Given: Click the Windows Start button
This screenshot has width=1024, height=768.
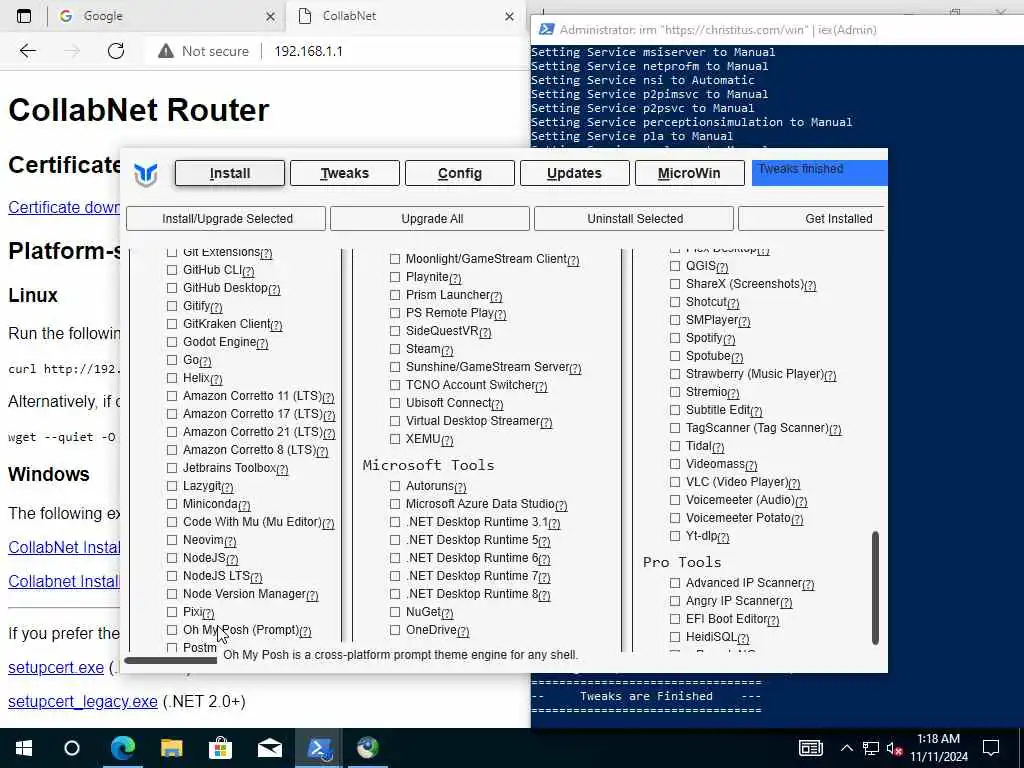Looking at the screenshot, I should pos(24,748).
